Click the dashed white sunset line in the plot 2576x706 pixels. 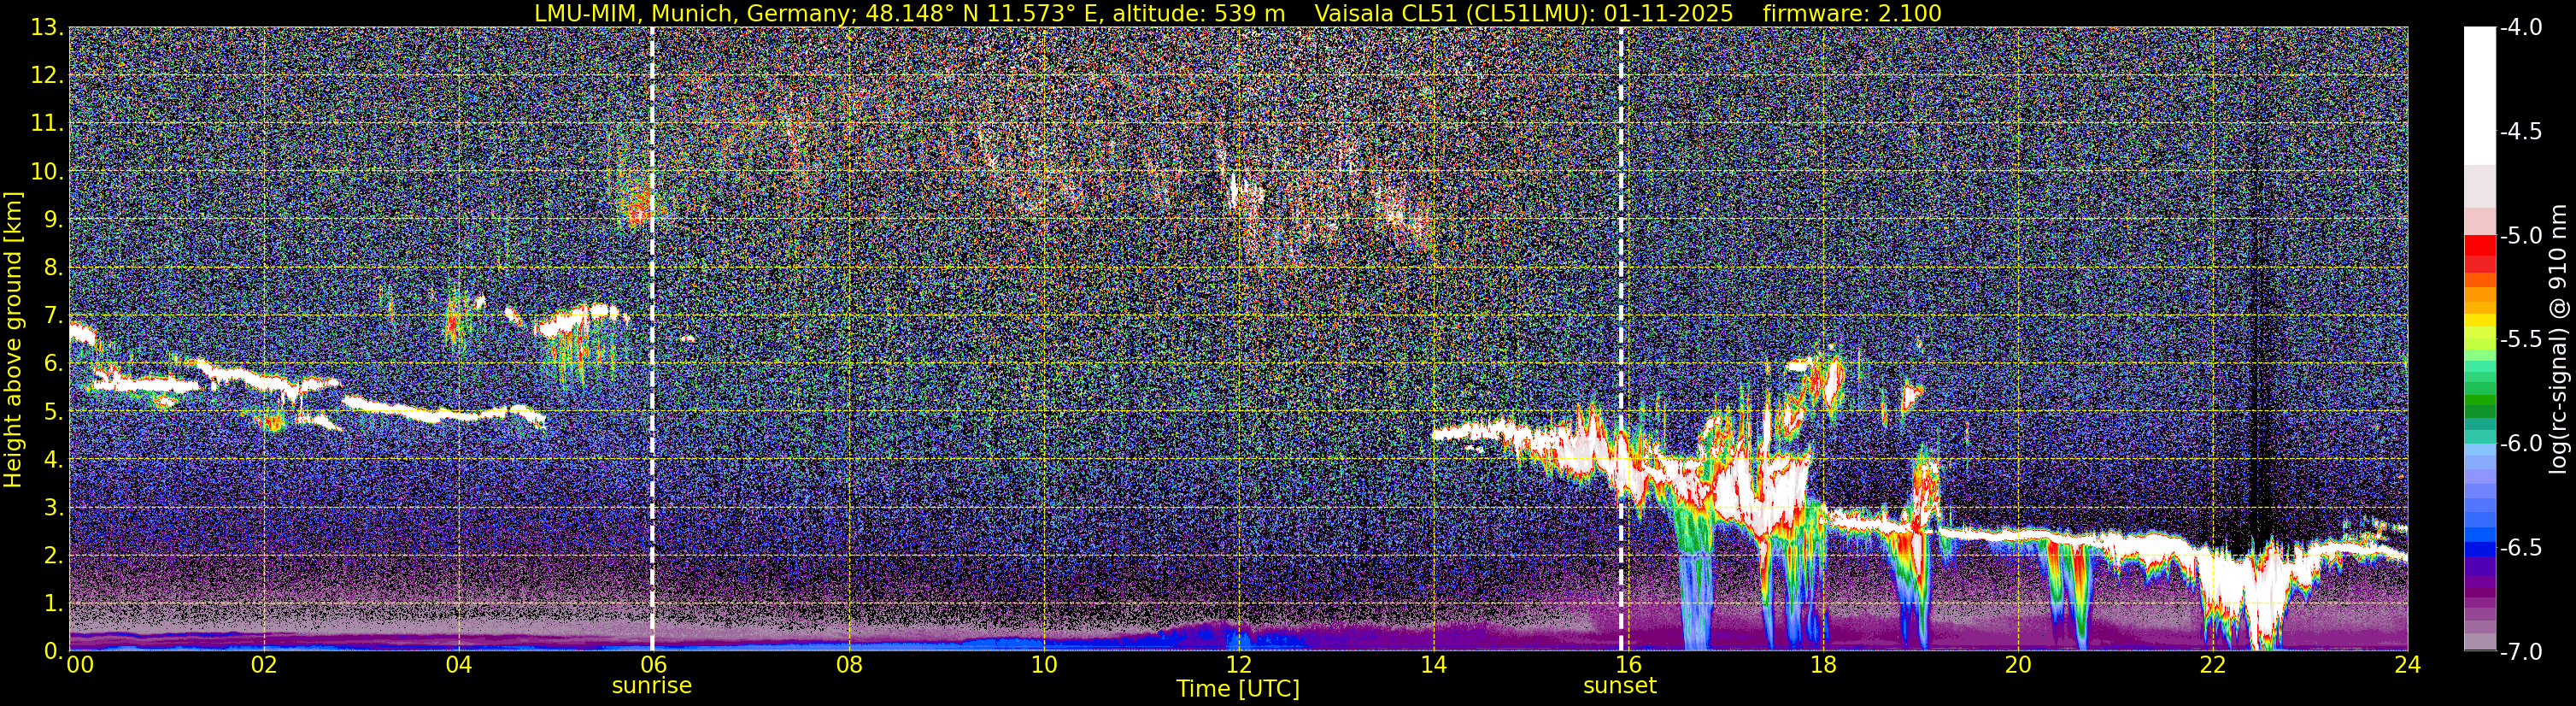(x=1620, y=339)
